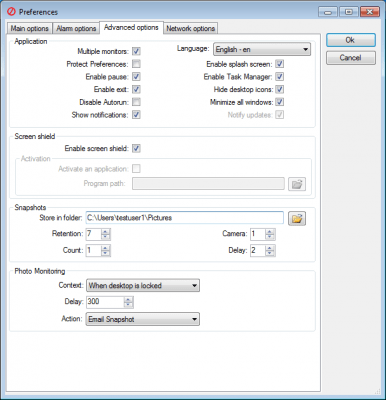Decrease the Photo Monitoring Delay of 300
The height and width of the screenshot is (400, 386).
click(128, 305)
